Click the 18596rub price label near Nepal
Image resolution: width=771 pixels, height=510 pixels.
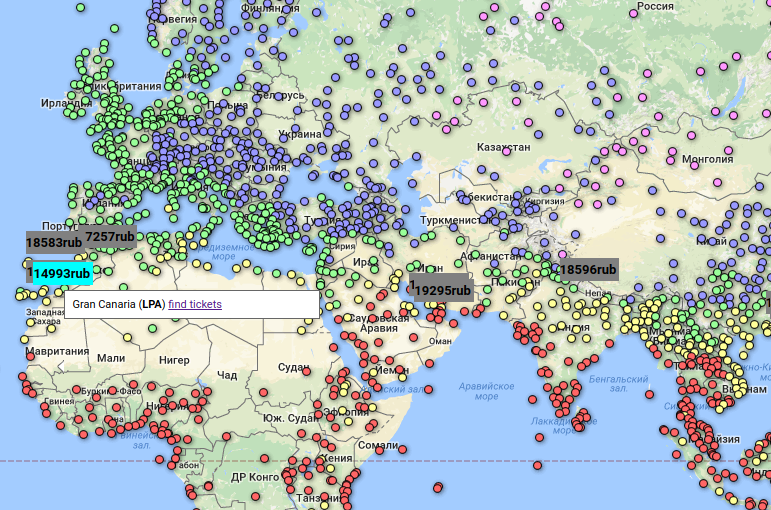click(x=587, y=269)
